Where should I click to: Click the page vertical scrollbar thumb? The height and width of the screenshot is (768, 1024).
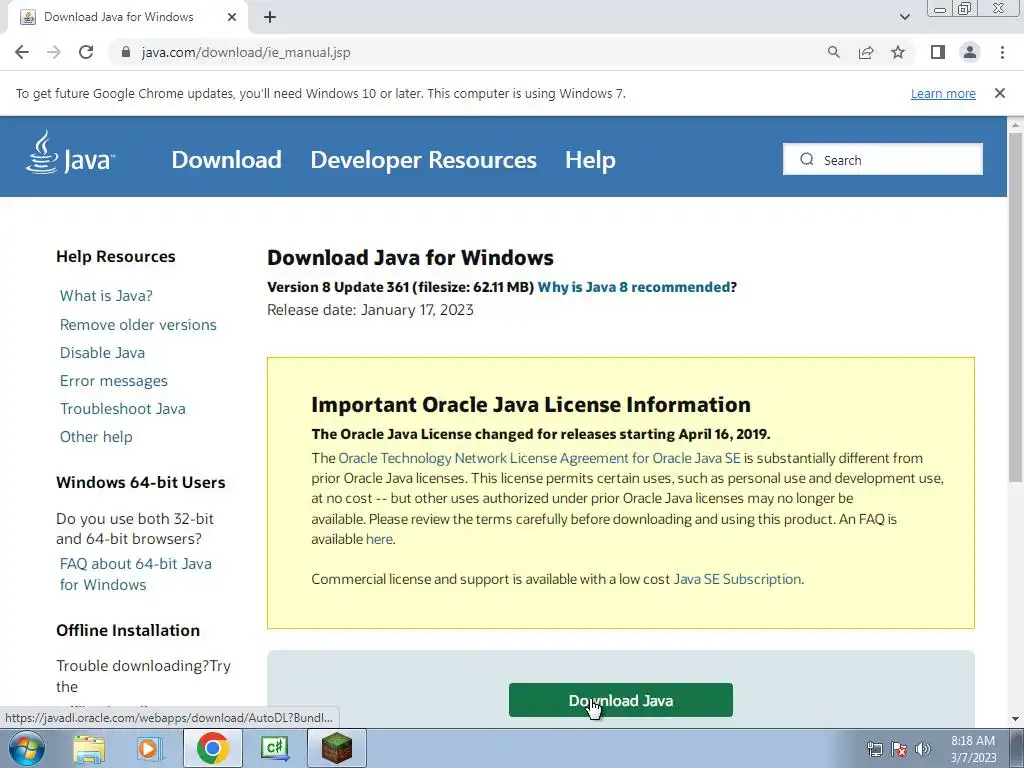pos(1015,307)
